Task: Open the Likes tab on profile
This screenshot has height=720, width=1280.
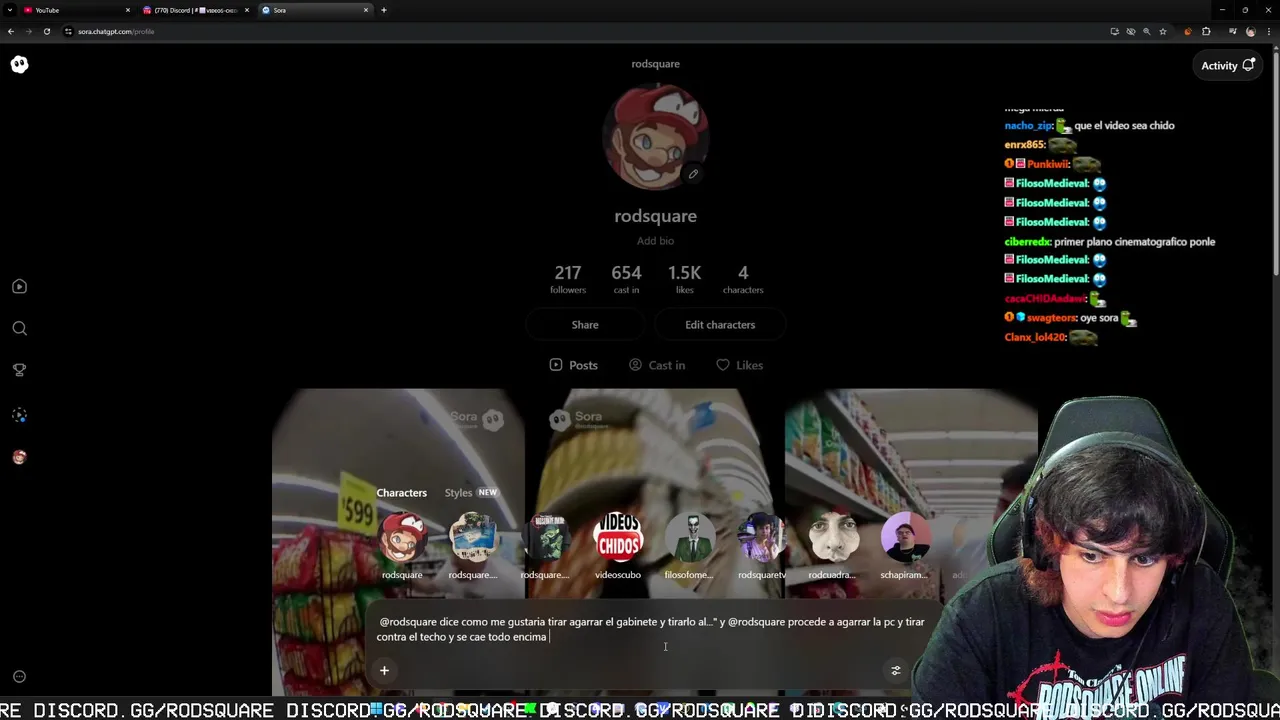Action: tap(739, 365)
